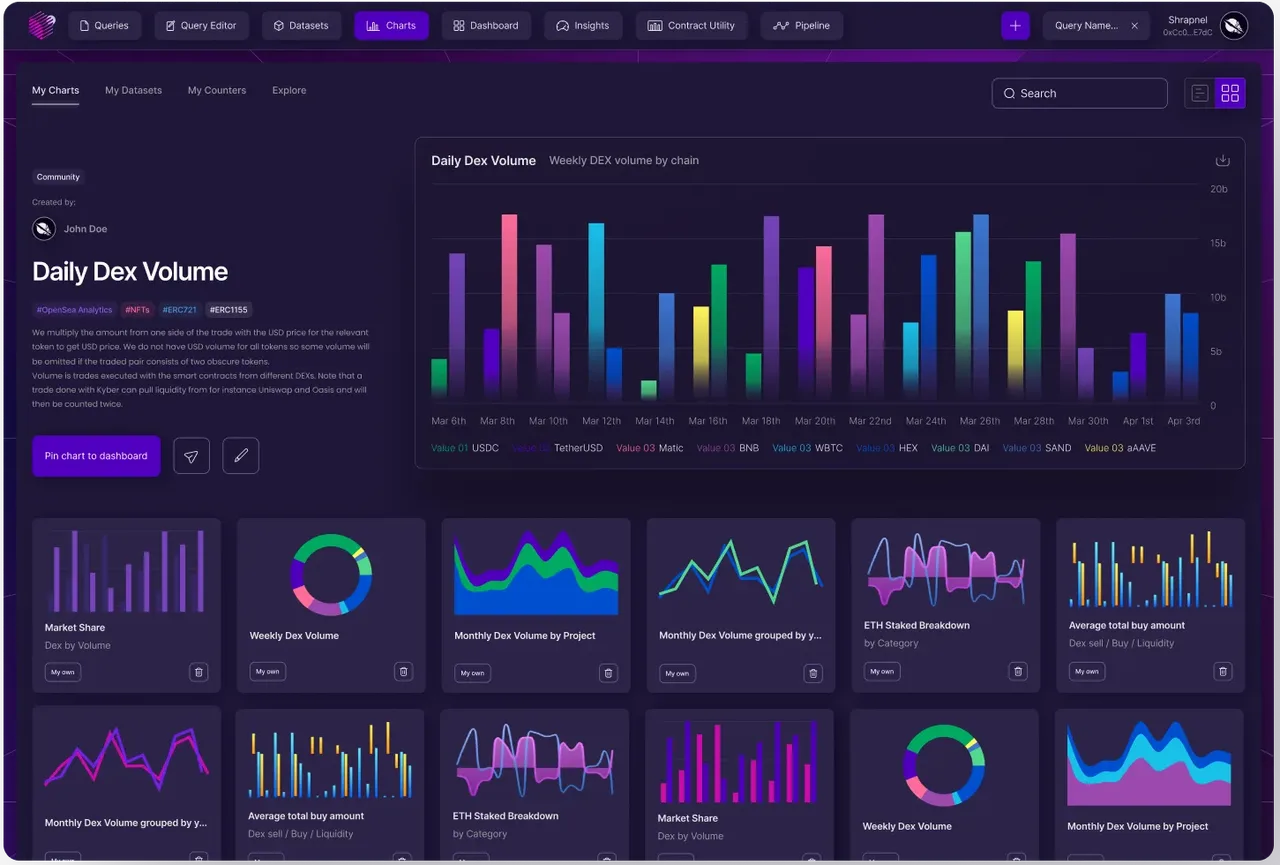Click the #OpenSea Analytics tag
The image size is (1280, 865).
click(x=74, y=310)
